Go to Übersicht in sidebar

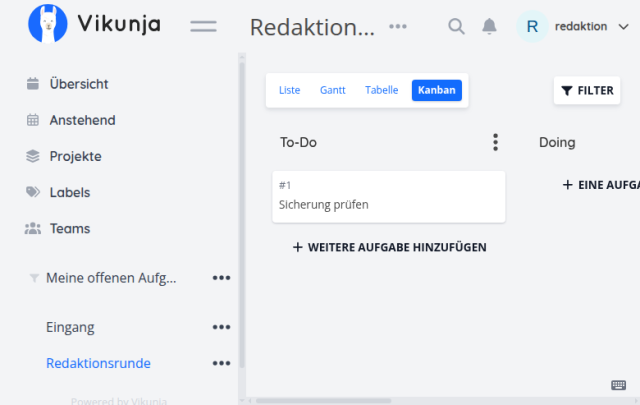point(79,84)
